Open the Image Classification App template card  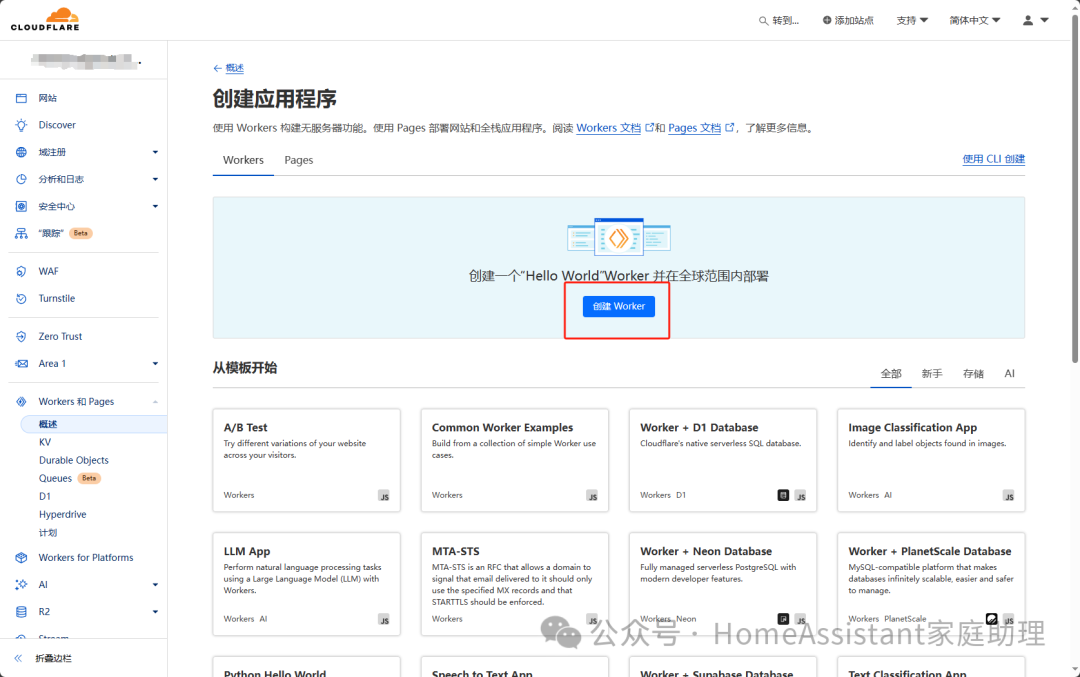click(931, 460)
